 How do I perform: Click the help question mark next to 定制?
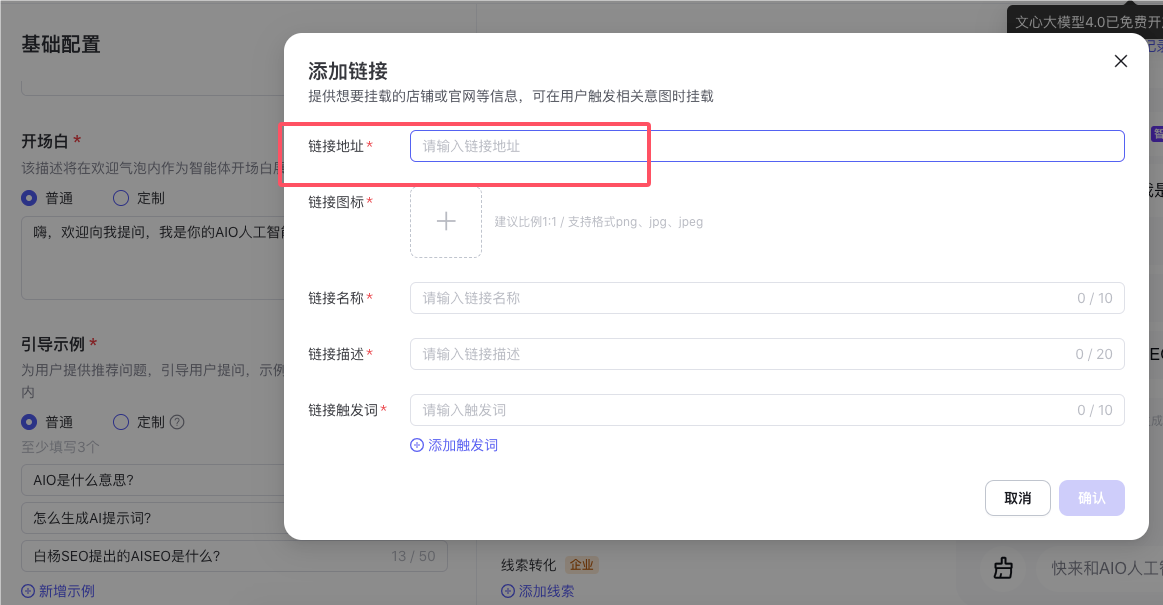[x=177, y=422]
